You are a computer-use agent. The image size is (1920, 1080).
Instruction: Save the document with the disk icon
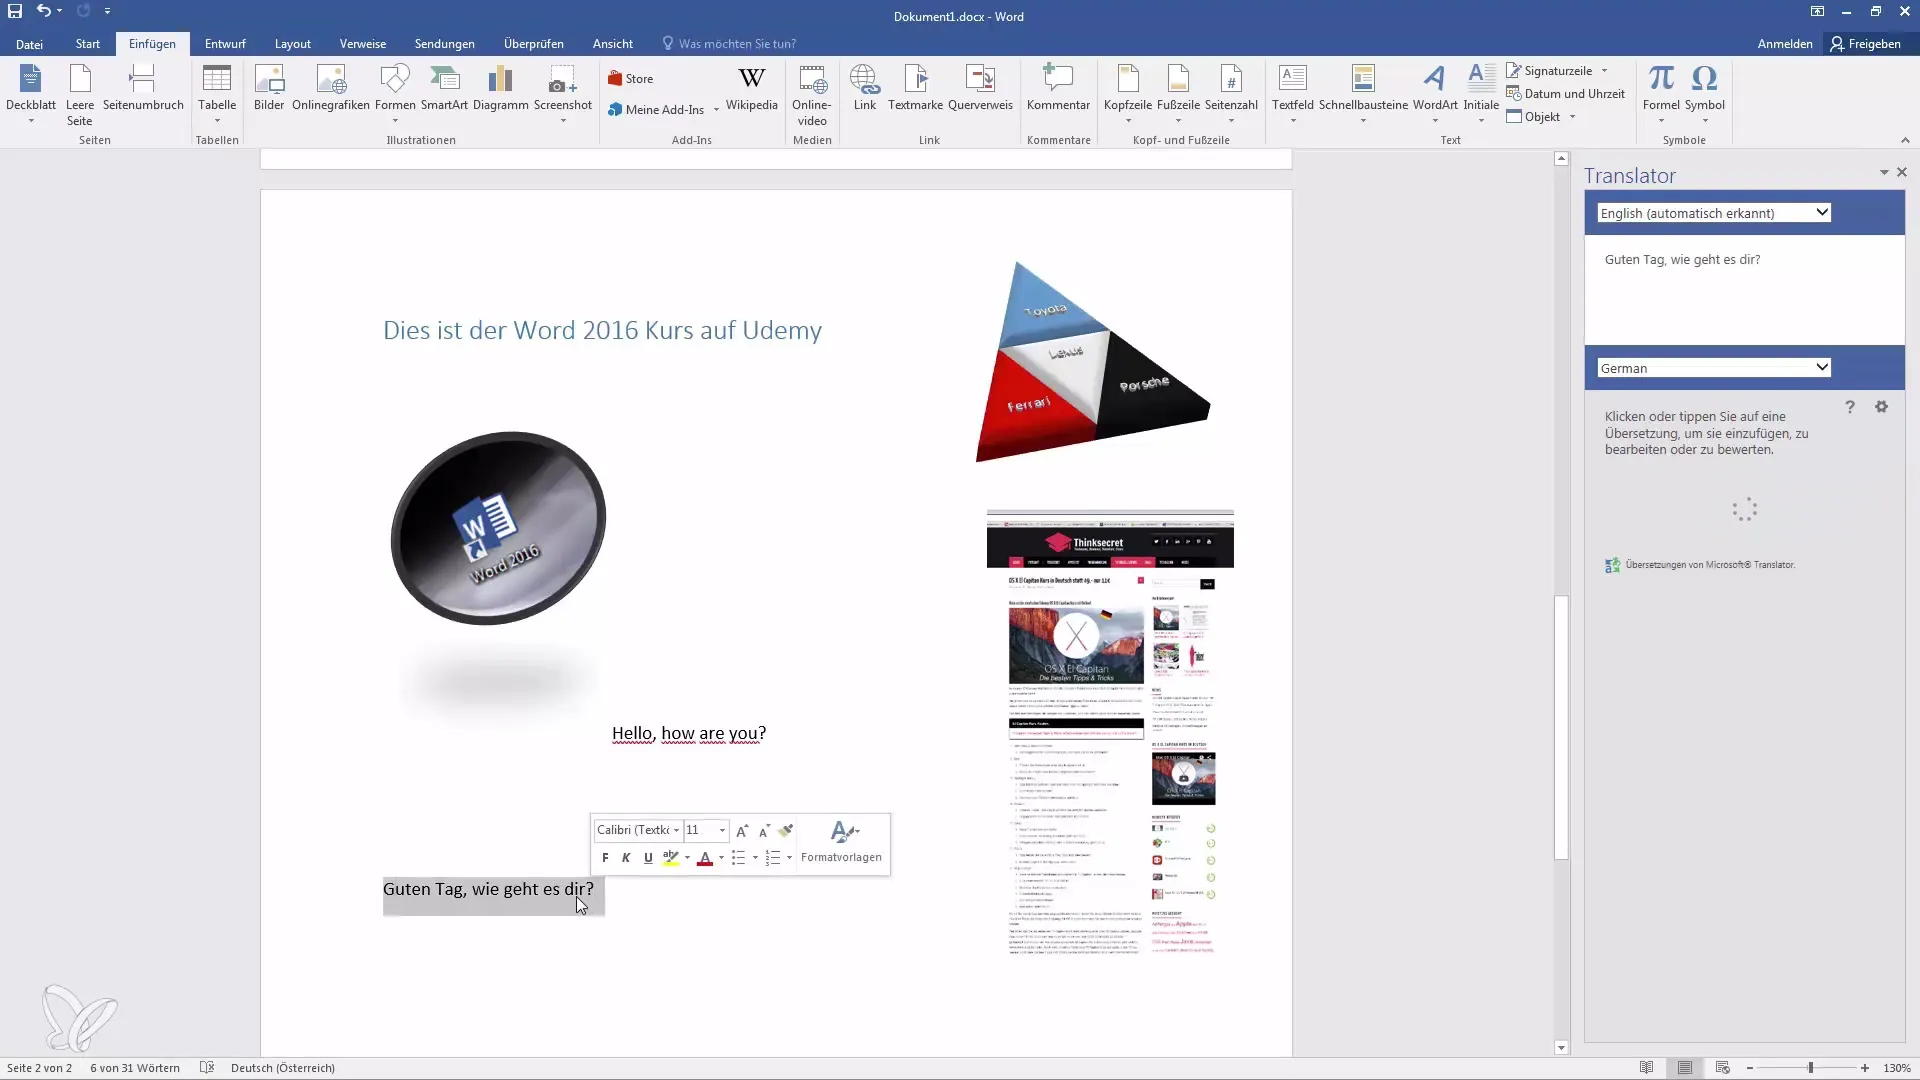(15, 11)
